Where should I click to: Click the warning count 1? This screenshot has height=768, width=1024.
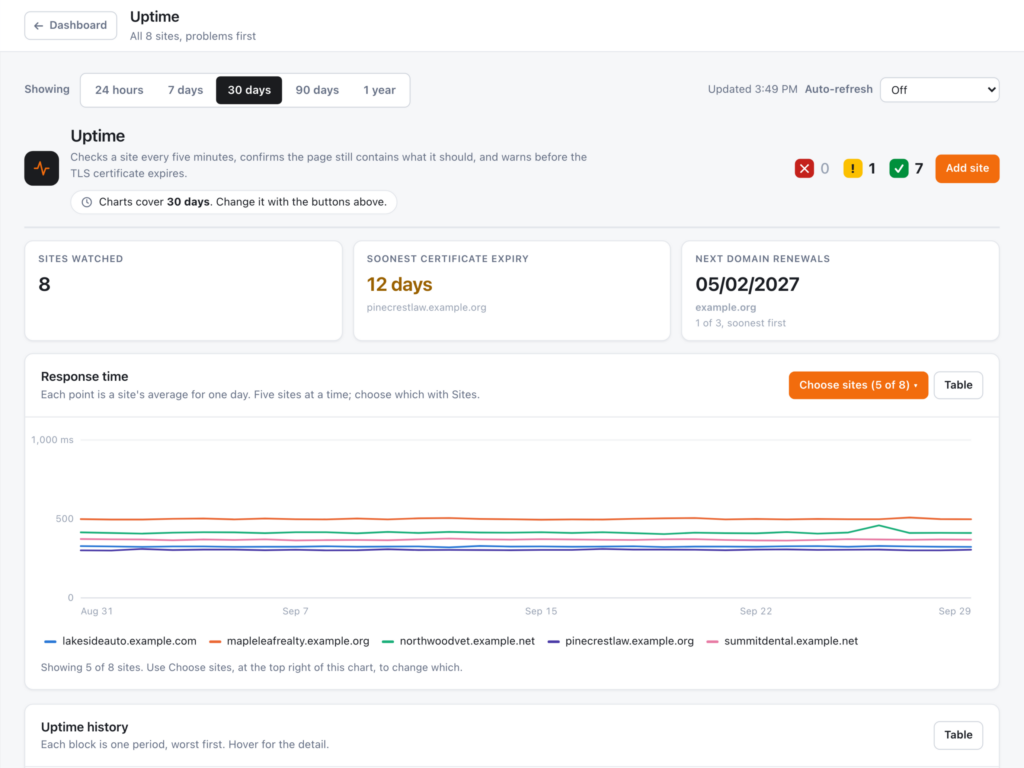point(872,169)
